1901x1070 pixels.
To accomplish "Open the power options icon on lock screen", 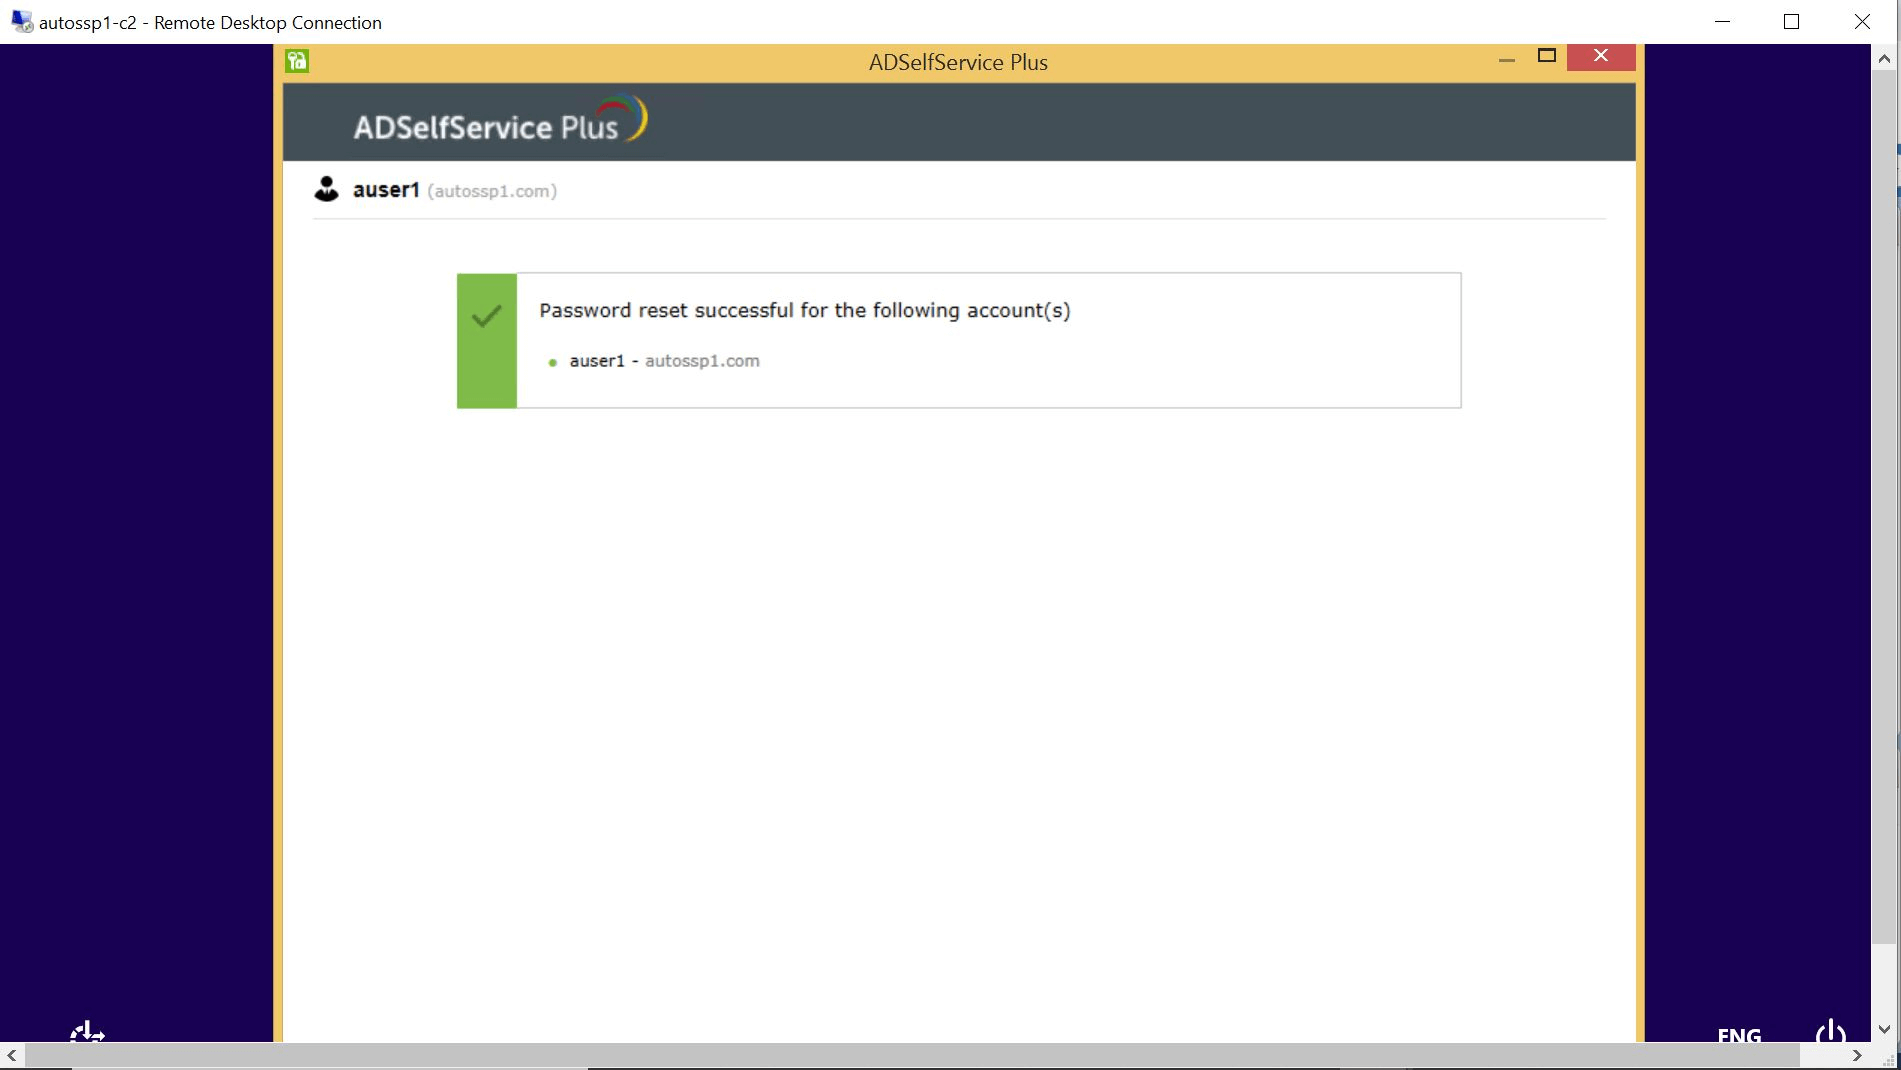I will point(1830,1032).
